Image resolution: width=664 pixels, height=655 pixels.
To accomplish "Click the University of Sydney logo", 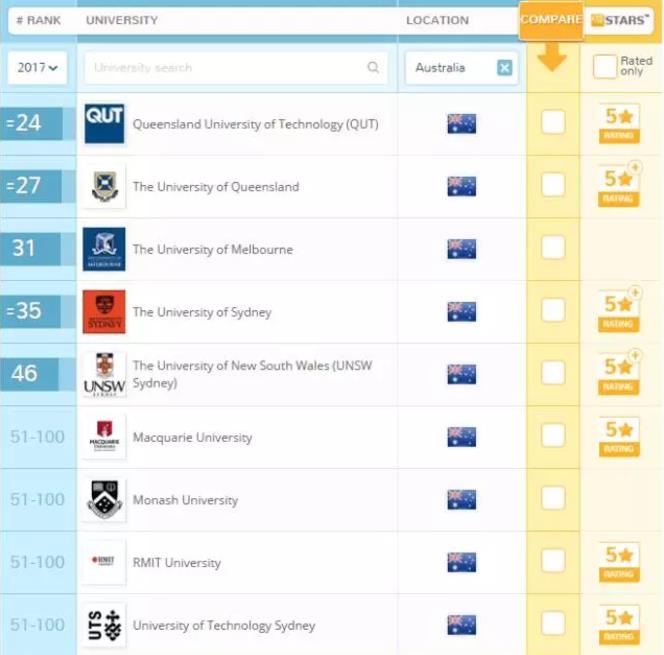I will [104, 312].
